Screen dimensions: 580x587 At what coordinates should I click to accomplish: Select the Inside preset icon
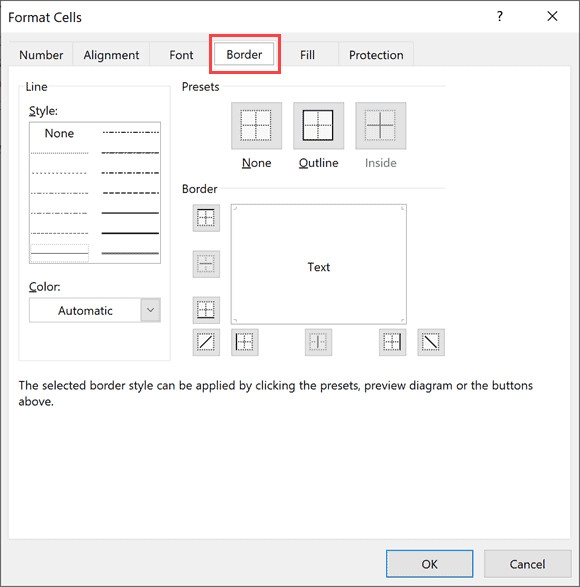pos(380,126)
